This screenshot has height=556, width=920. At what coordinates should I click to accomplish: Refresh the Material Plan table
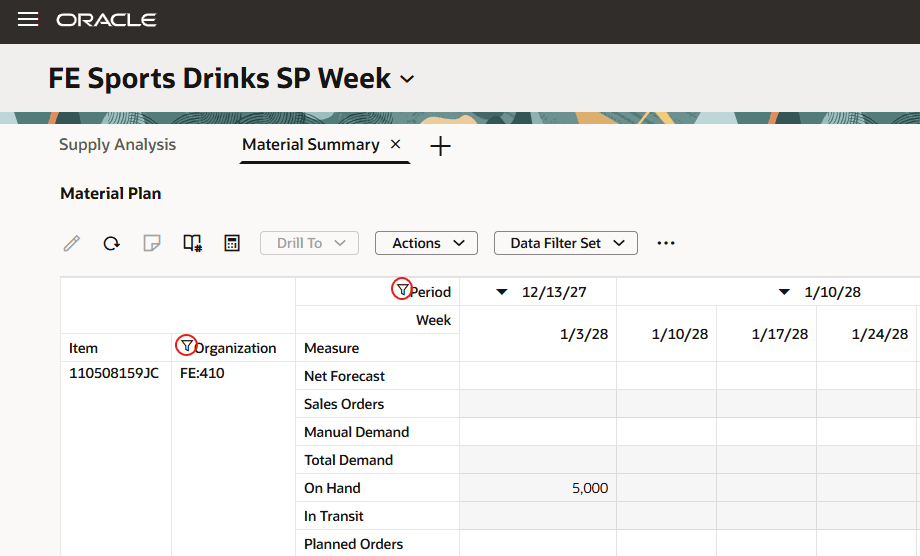(x=111, y=243)
